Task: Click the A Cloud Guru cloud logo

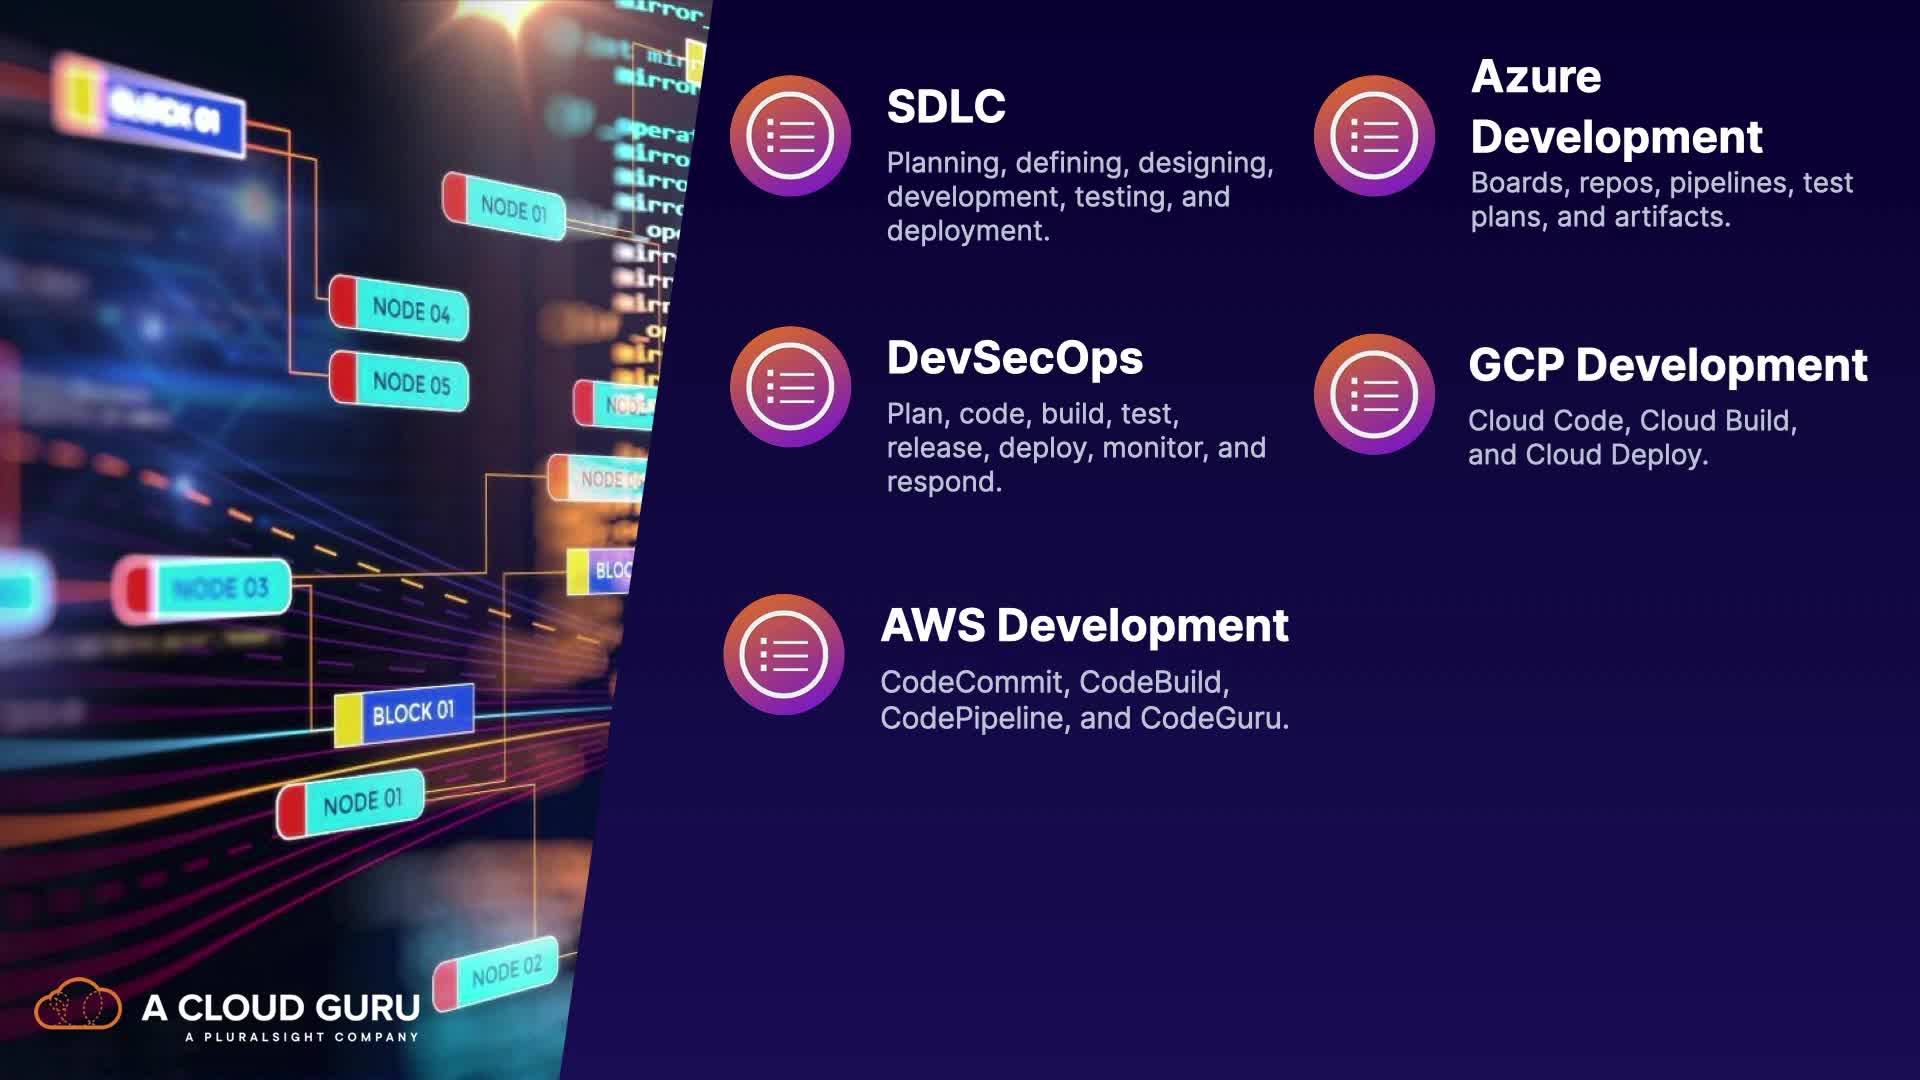Action: [78, 1005]
